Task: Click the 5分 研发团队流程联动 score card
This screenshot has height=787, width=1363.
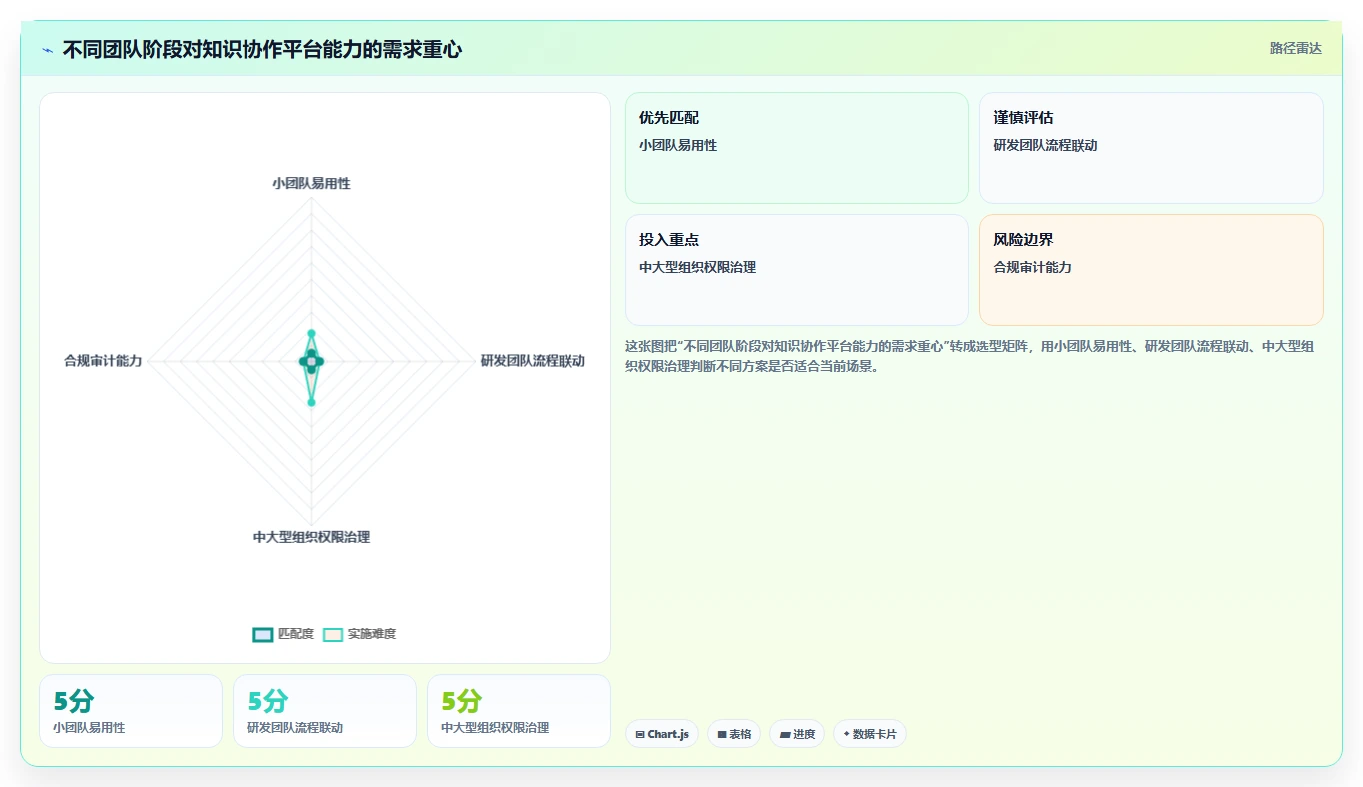Action: (x=325, y=711)
